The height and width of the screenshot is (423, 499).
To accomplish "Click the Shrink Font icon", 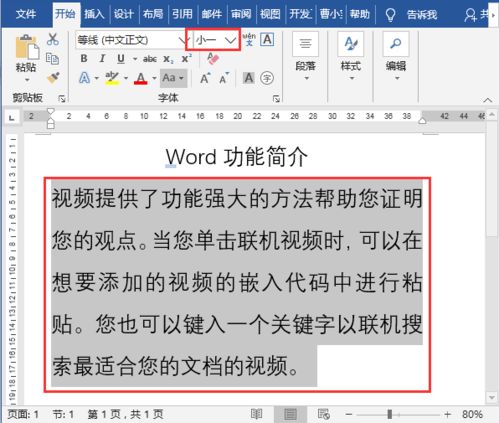I will (x=224, y=78).
